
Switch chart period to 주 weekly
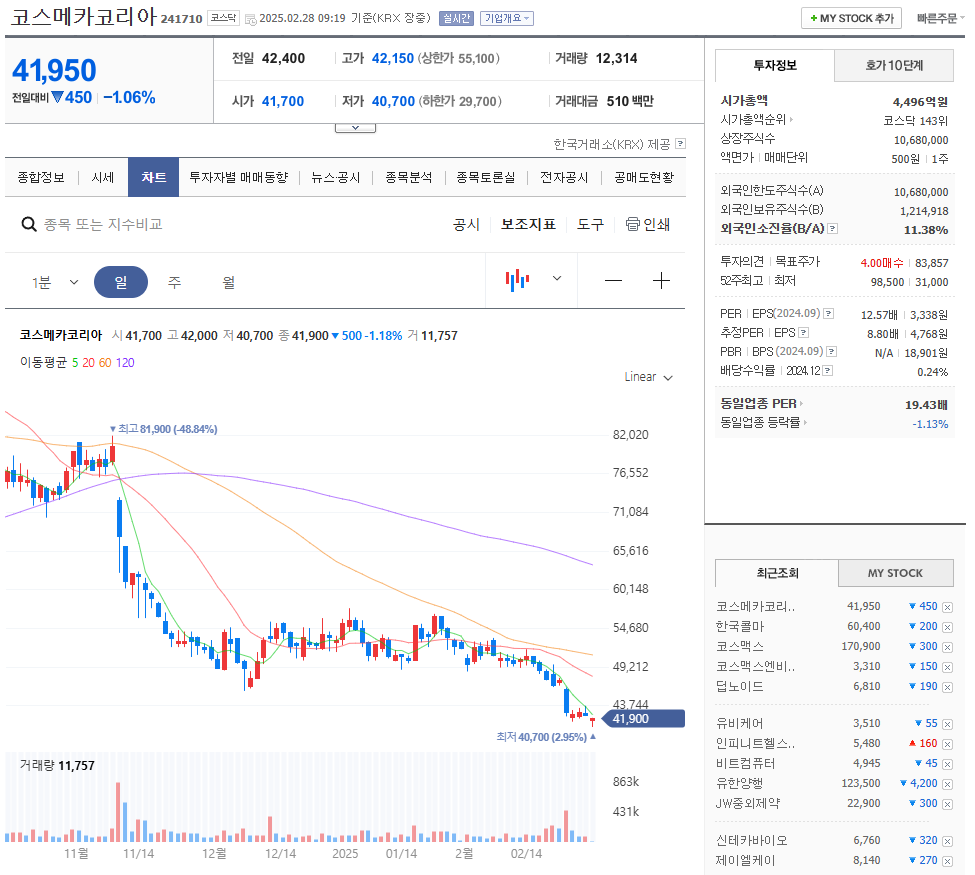[x=173, y=281]
